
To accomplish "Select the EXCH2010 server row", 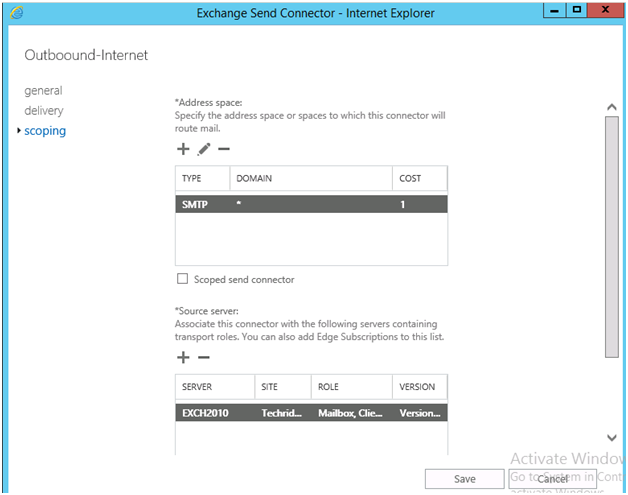I will point(311,413).
